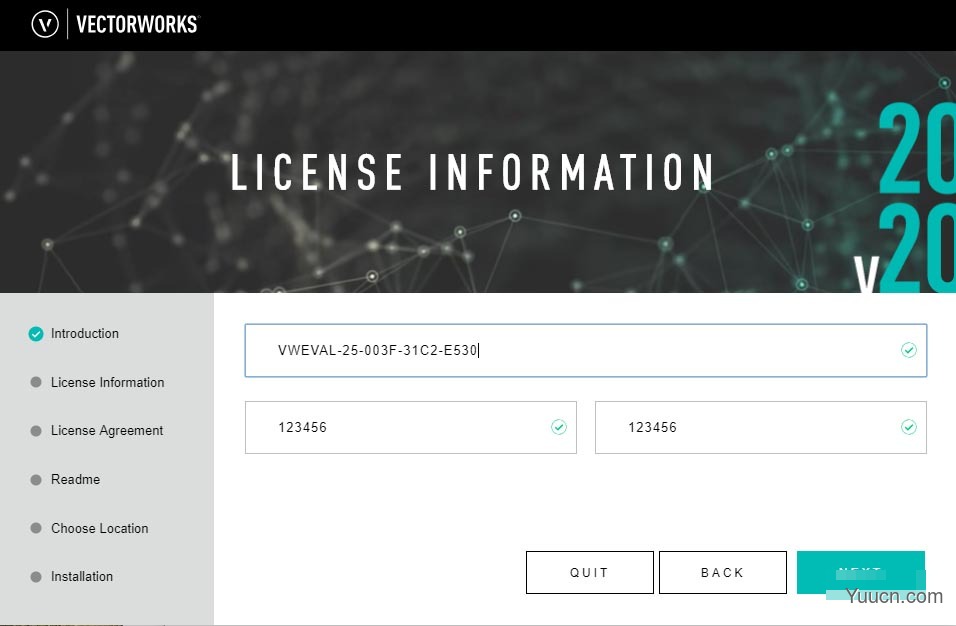Focus the serial number input field

coord(585,350)
